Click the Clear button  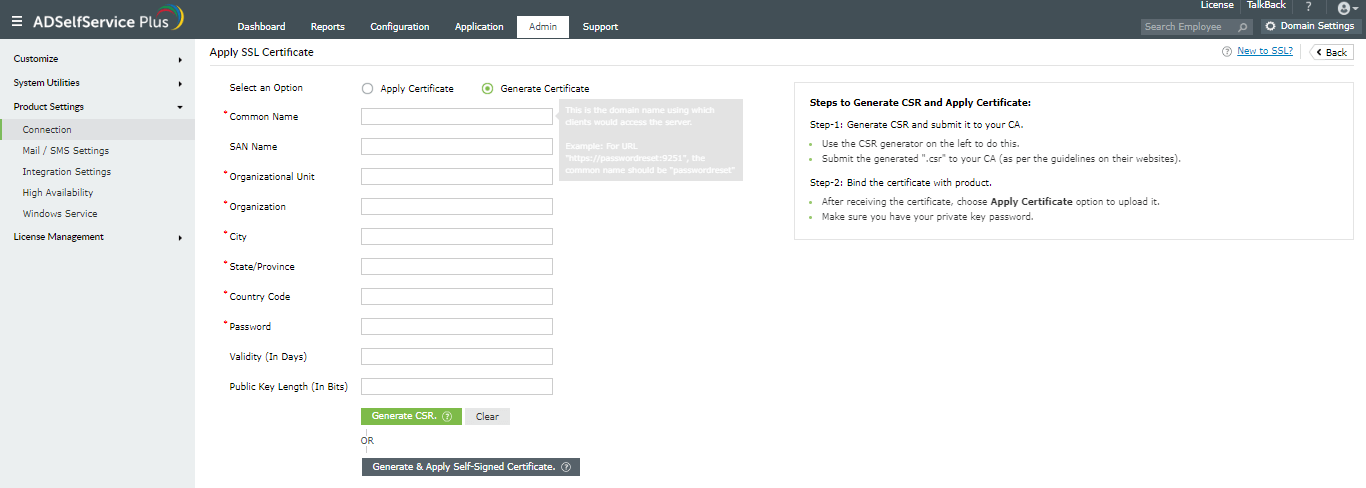(487, 417)
